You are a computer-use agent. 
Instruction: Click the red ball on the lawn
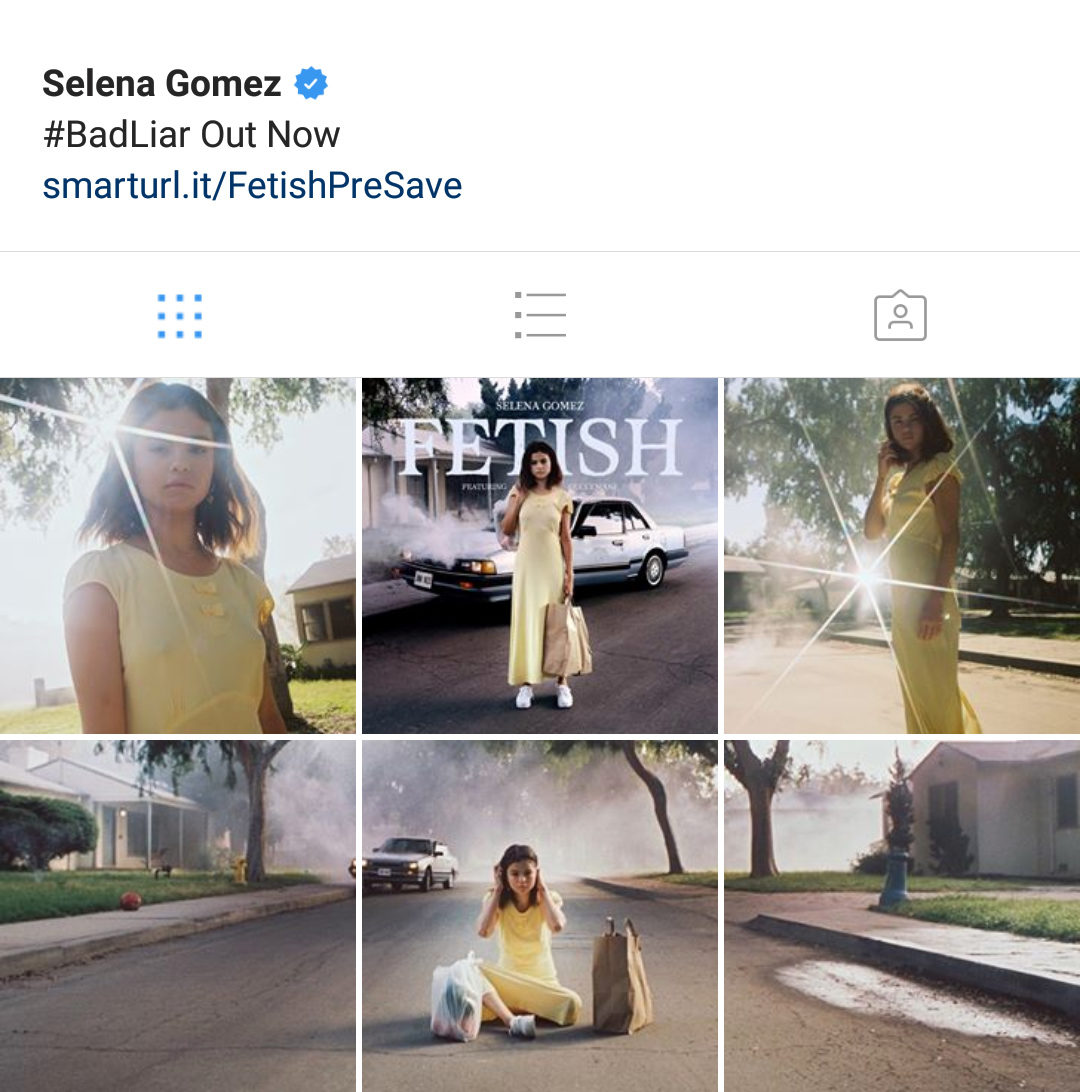(130, 901)
